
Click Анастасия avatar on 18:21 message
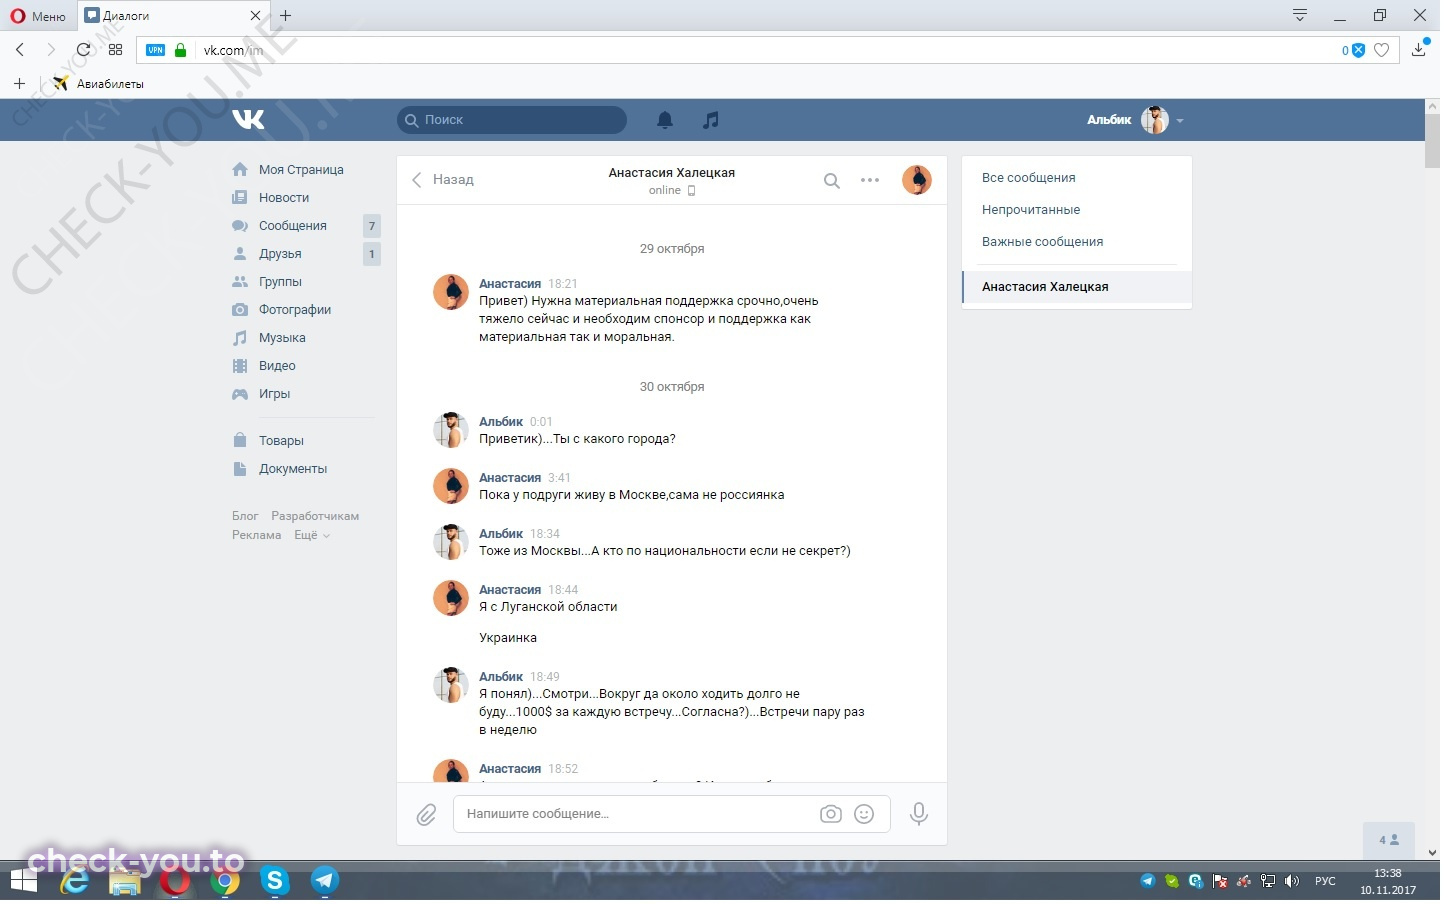451,292
